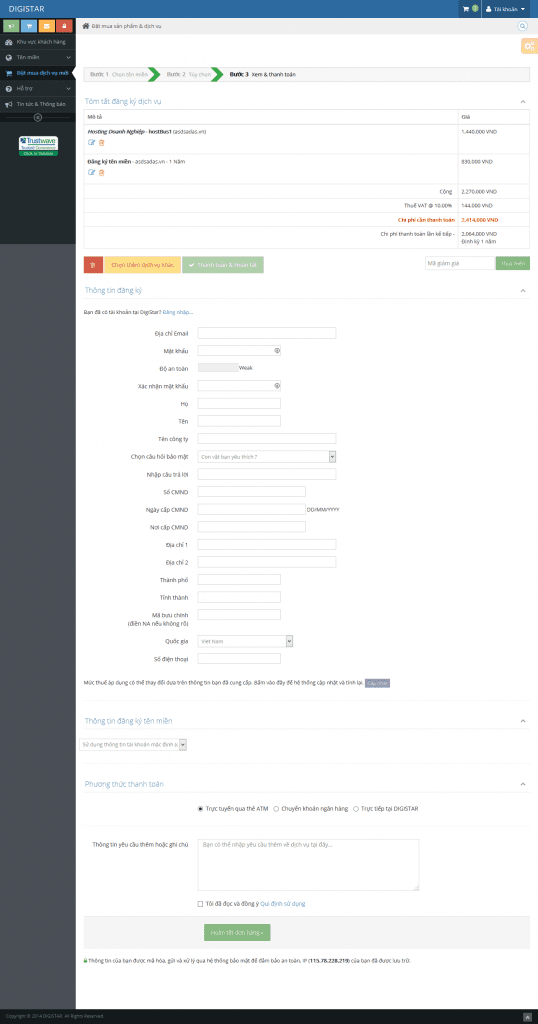This screenshot has height=1024, width=538.
Task: Click the red lock shortcut button
Action: coord(65,26)
